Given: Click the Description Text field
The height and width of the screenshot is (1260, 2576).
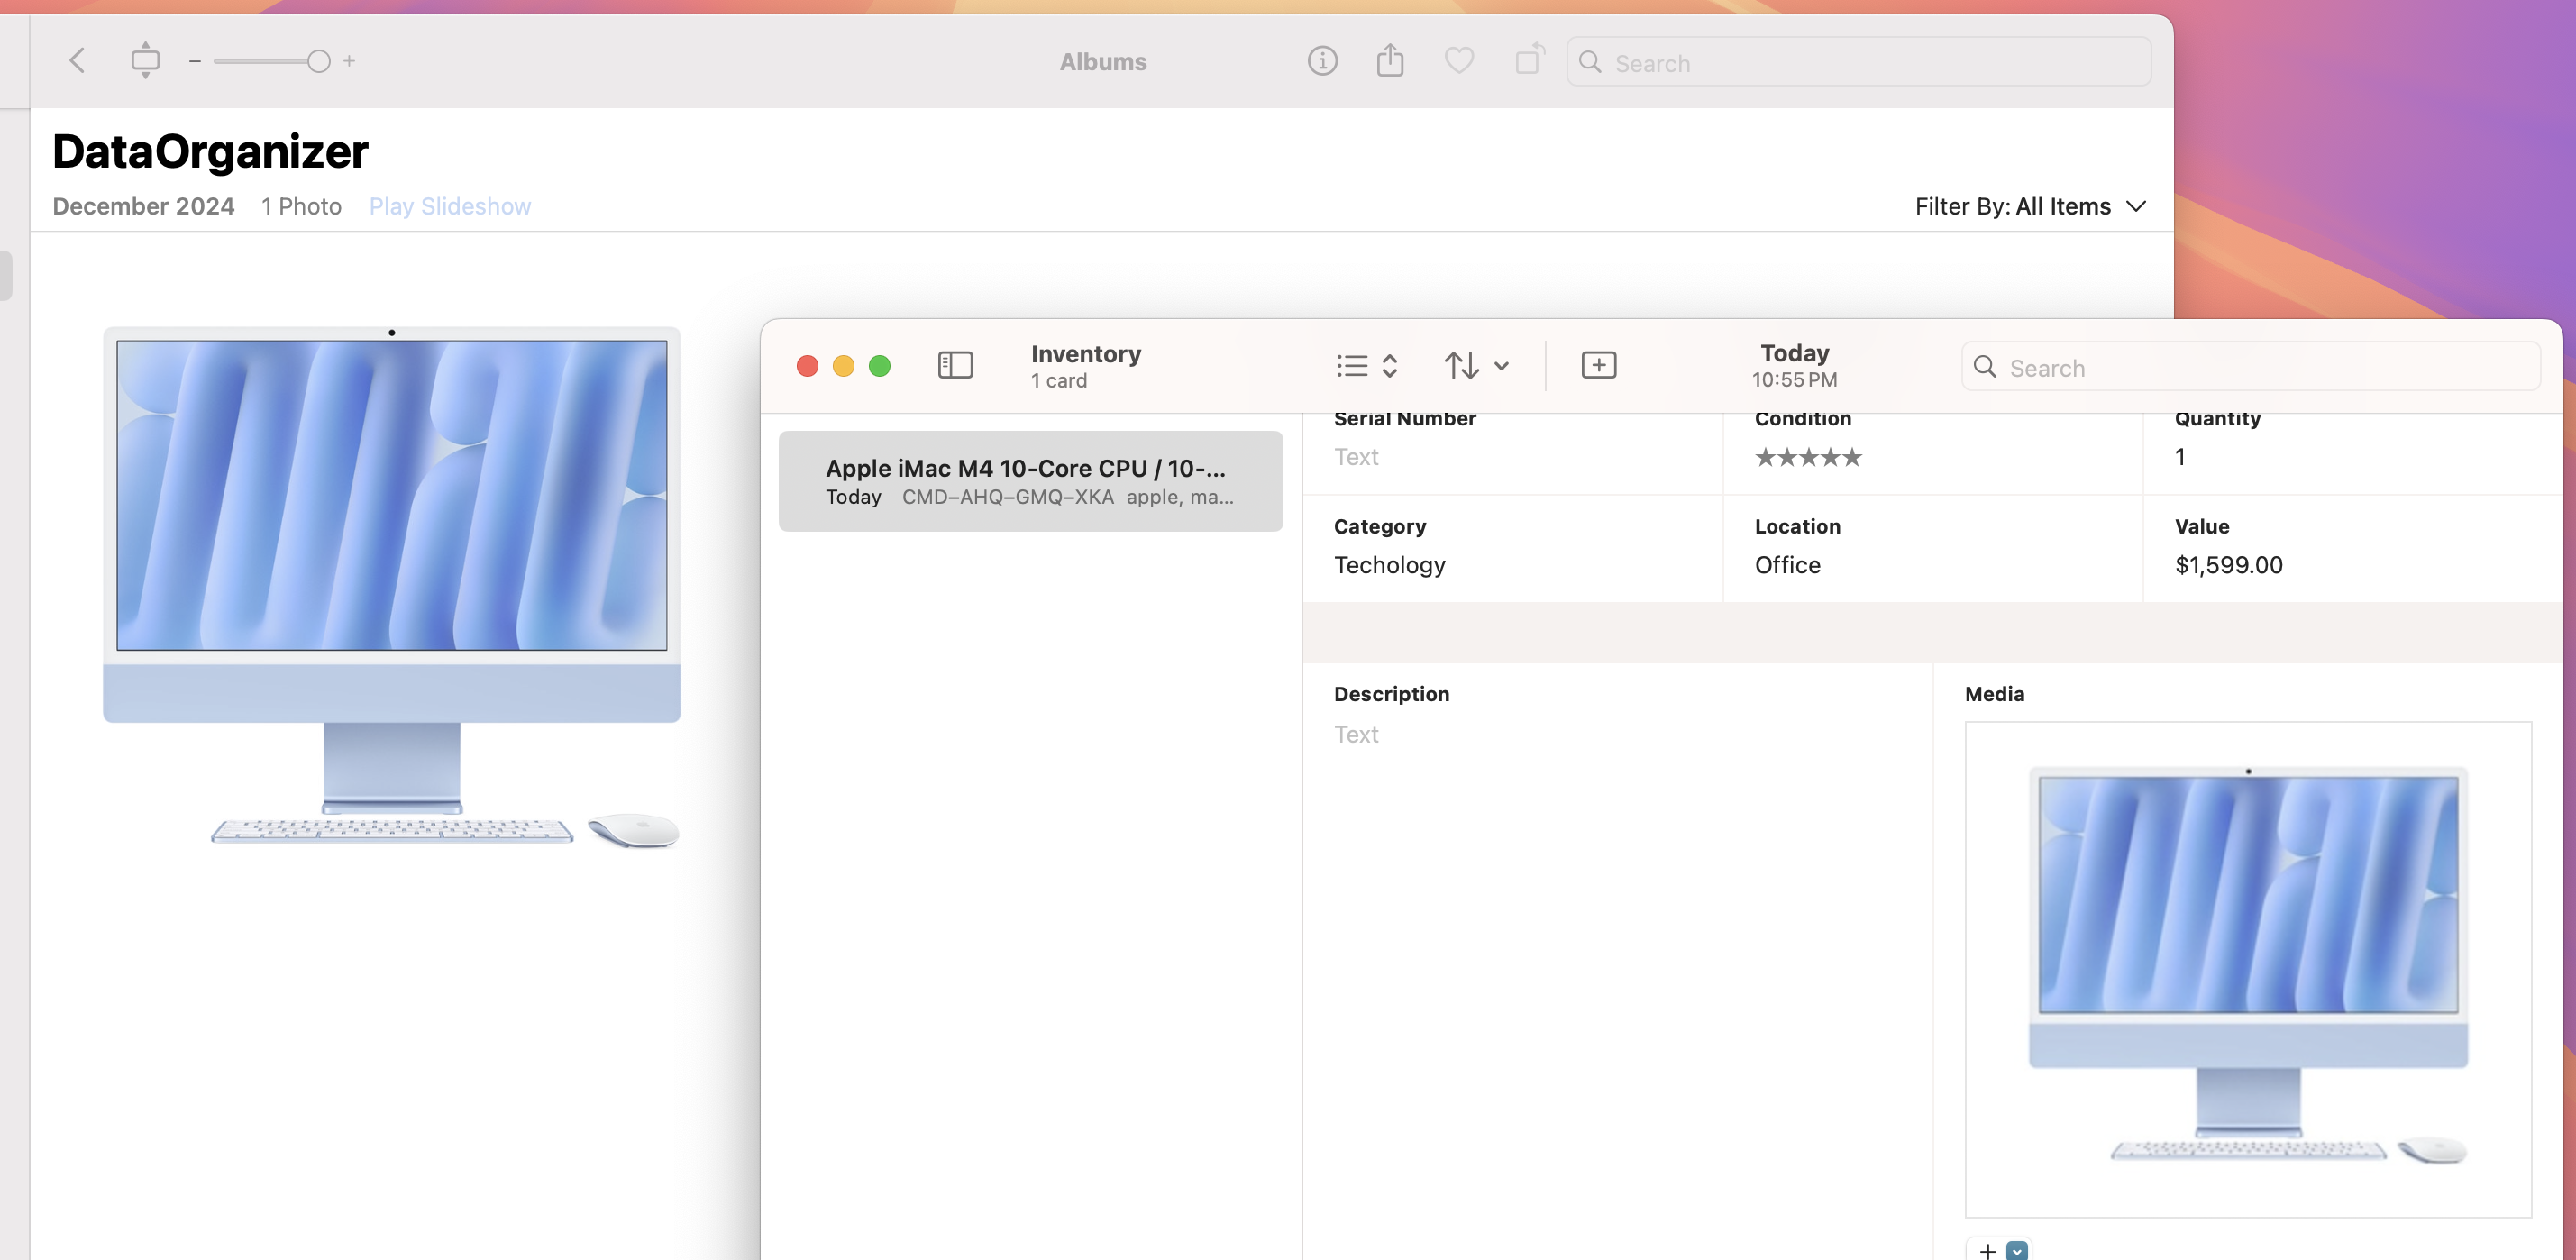Looking at the screenshot, I should pos(1356,734).
